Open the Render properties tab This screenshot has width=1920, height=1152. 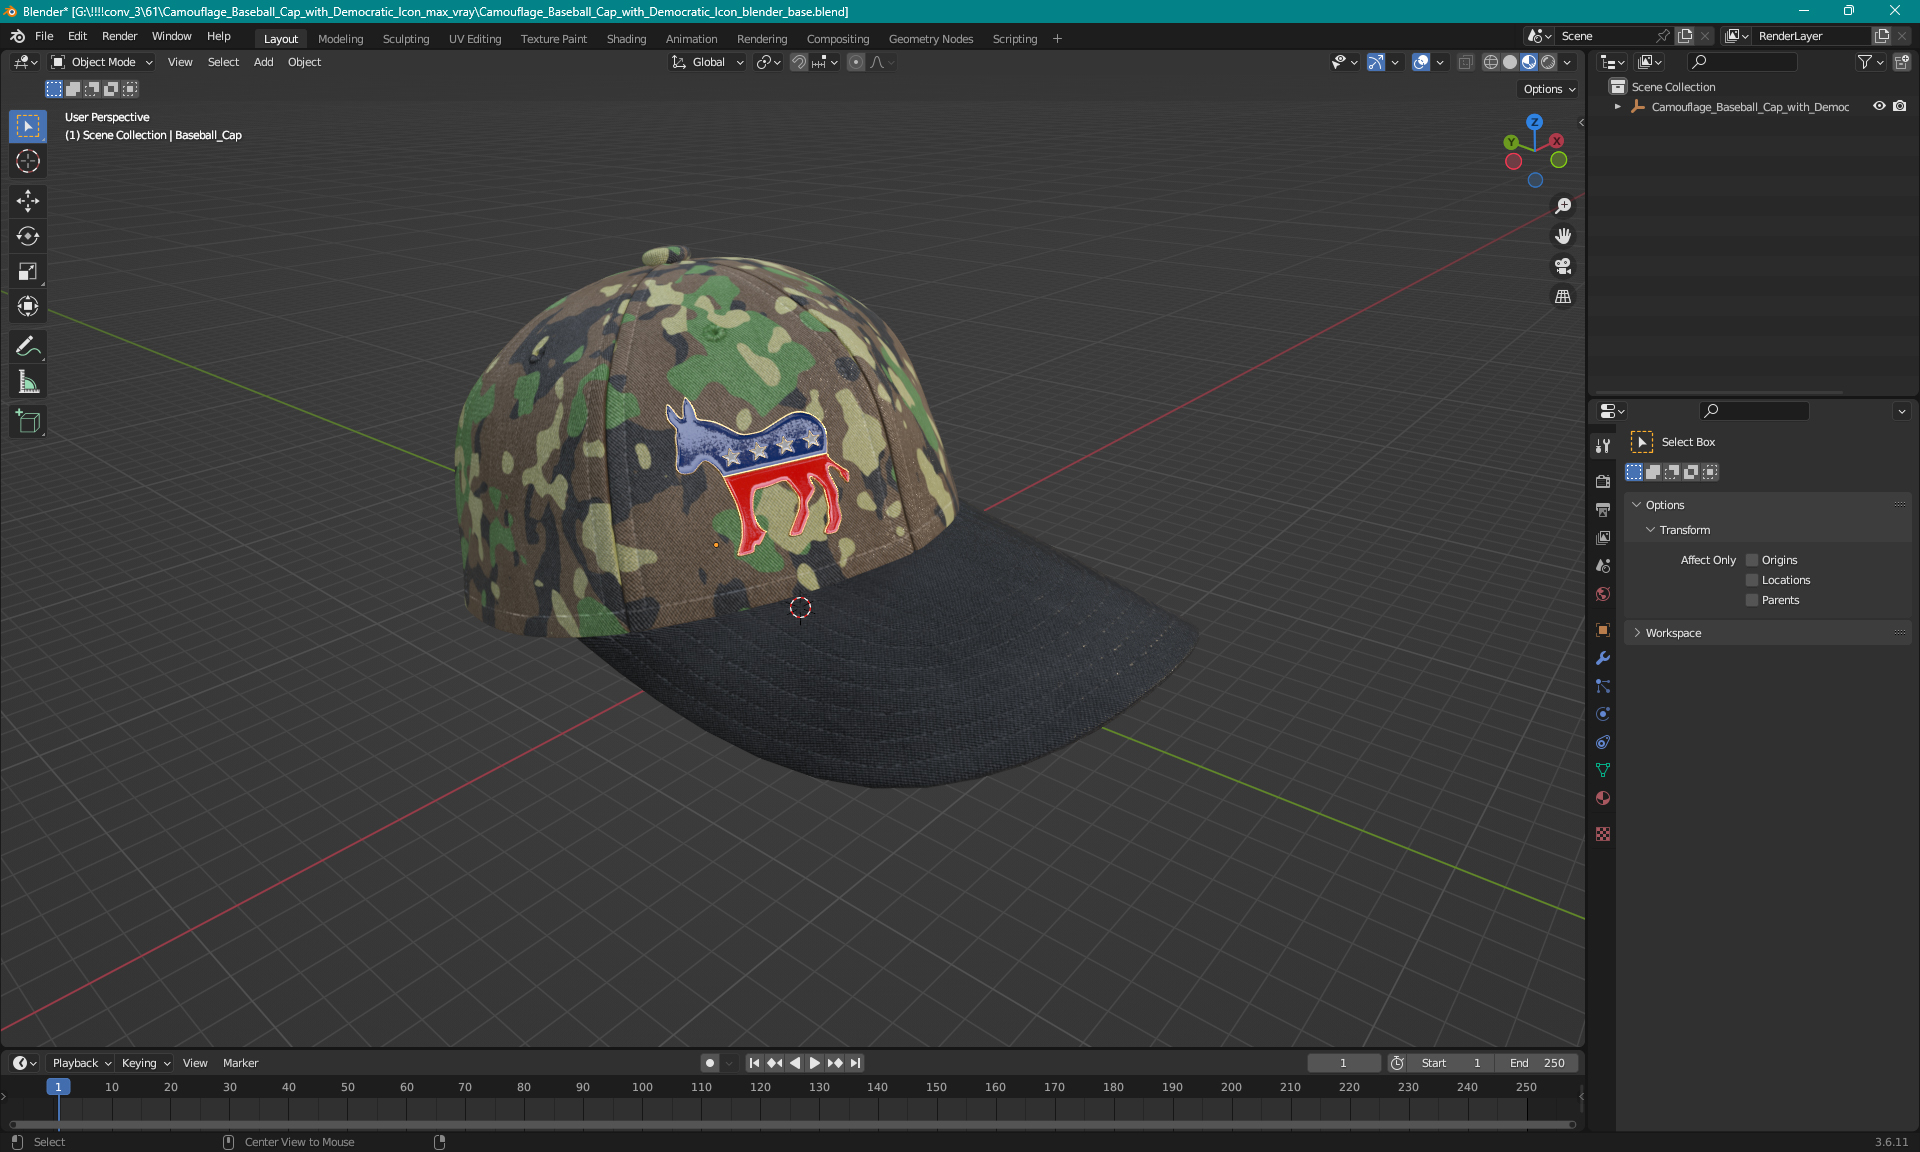(x=1603, y=481)
